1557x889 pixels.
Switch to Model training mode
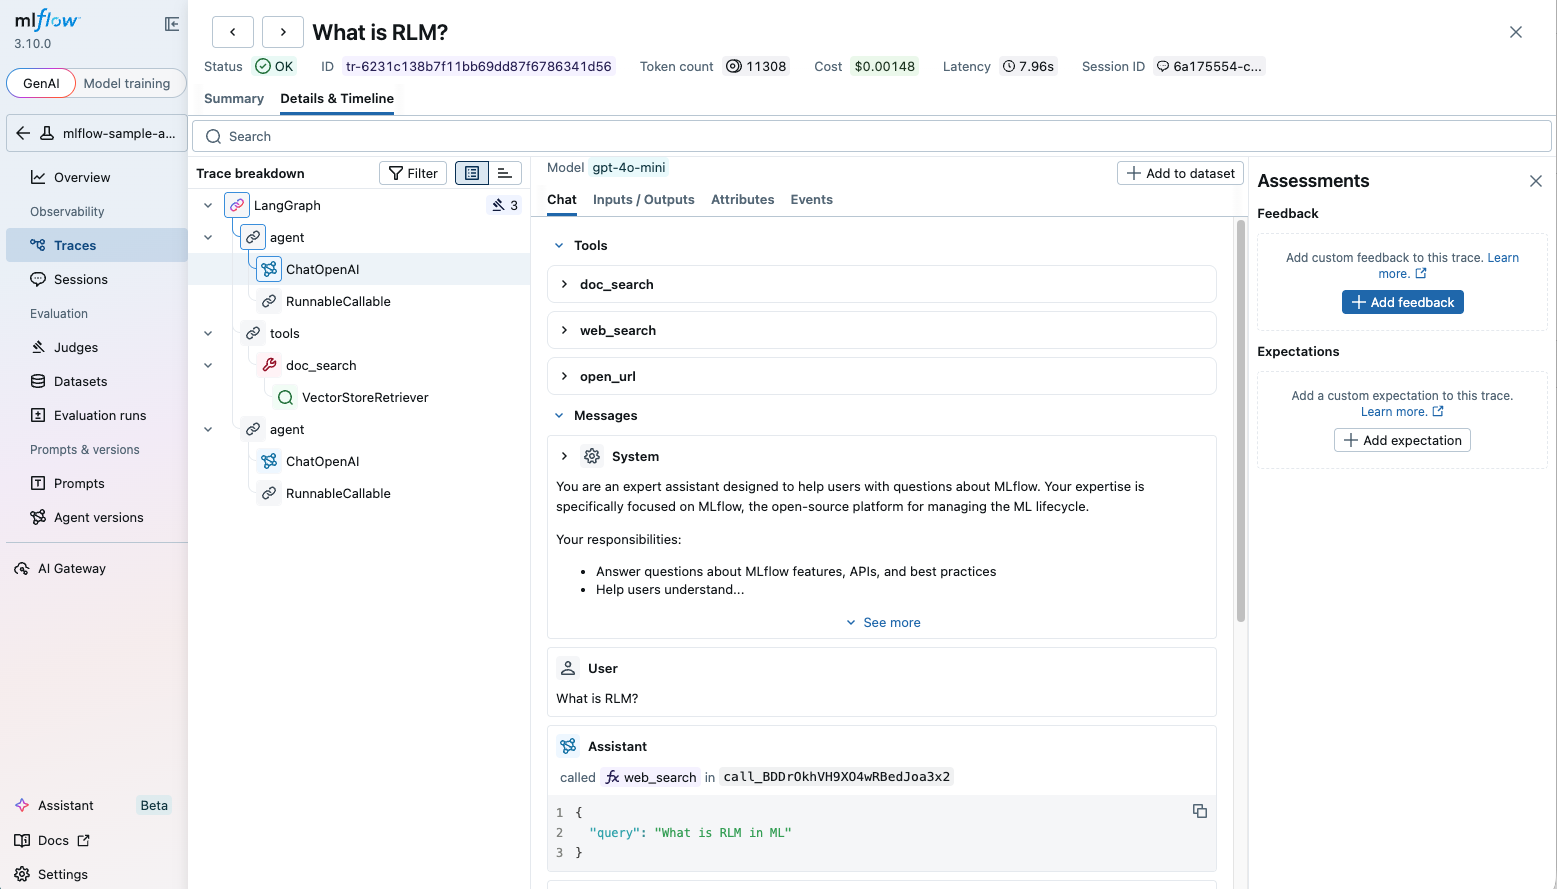127,83
